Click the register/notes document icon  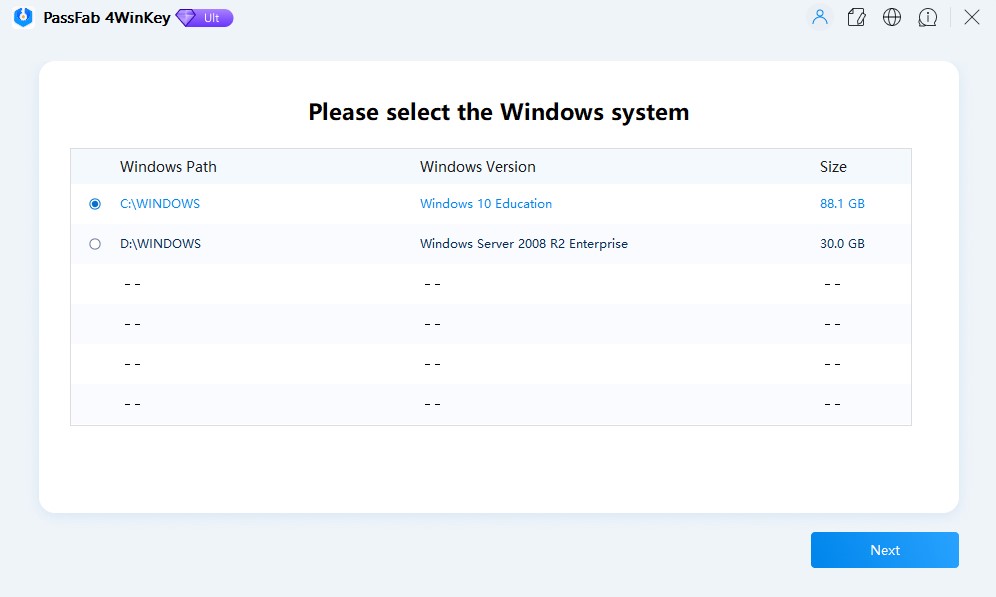click(x=856, y=17)
